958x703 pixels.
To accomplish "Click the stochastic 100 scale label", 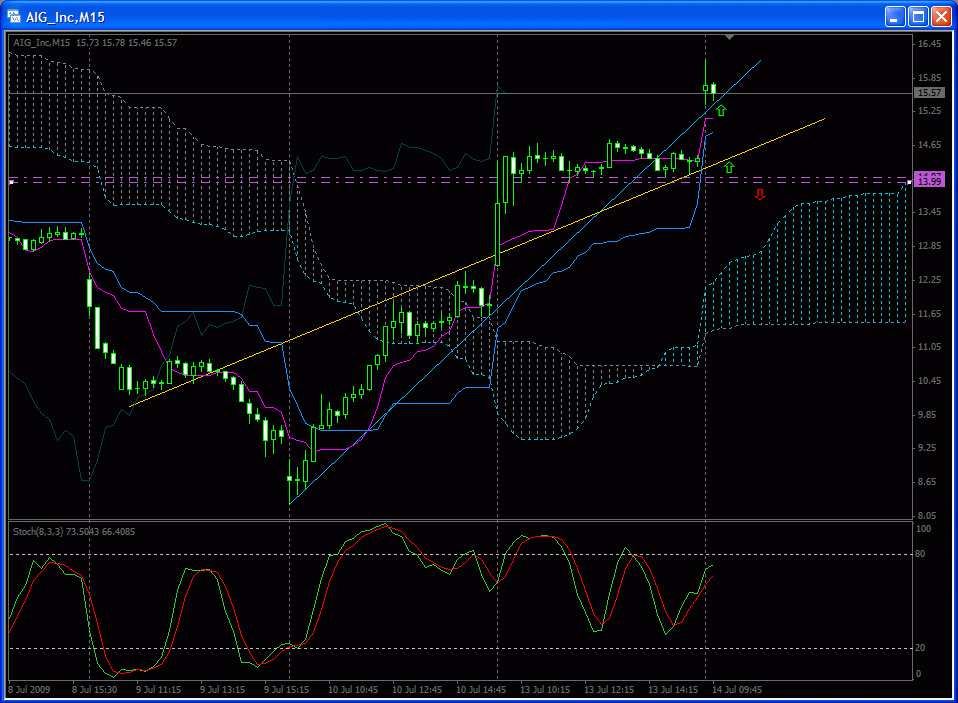I will (924, 529).
